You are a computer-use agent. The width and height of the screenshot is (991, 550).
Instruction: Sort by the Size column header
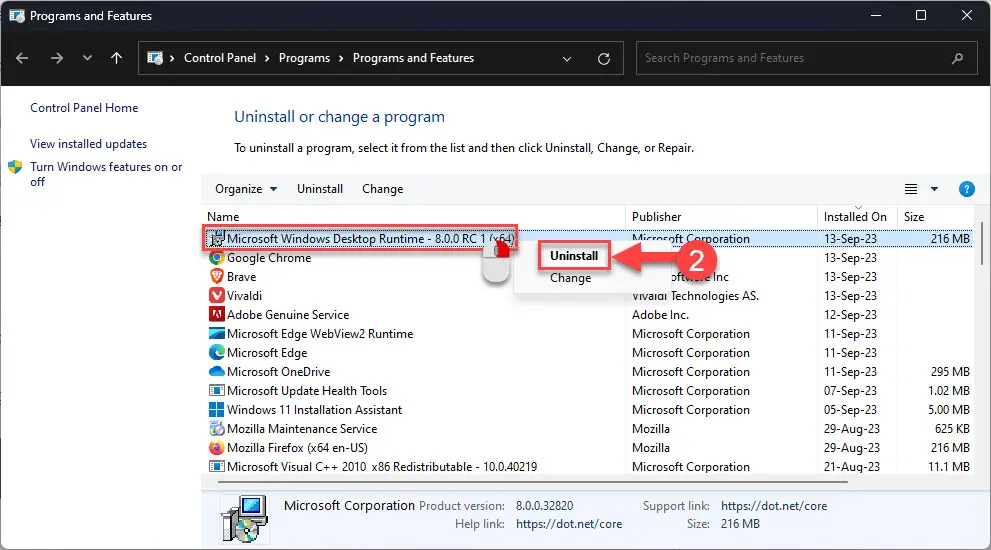(x=935, y=217)
